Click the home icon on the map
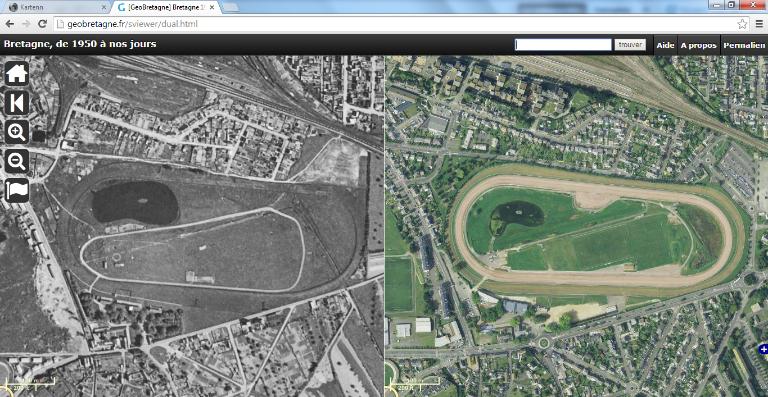Viewport: 768px width, 397px height. pyautogui.click(x=17, y=73)
